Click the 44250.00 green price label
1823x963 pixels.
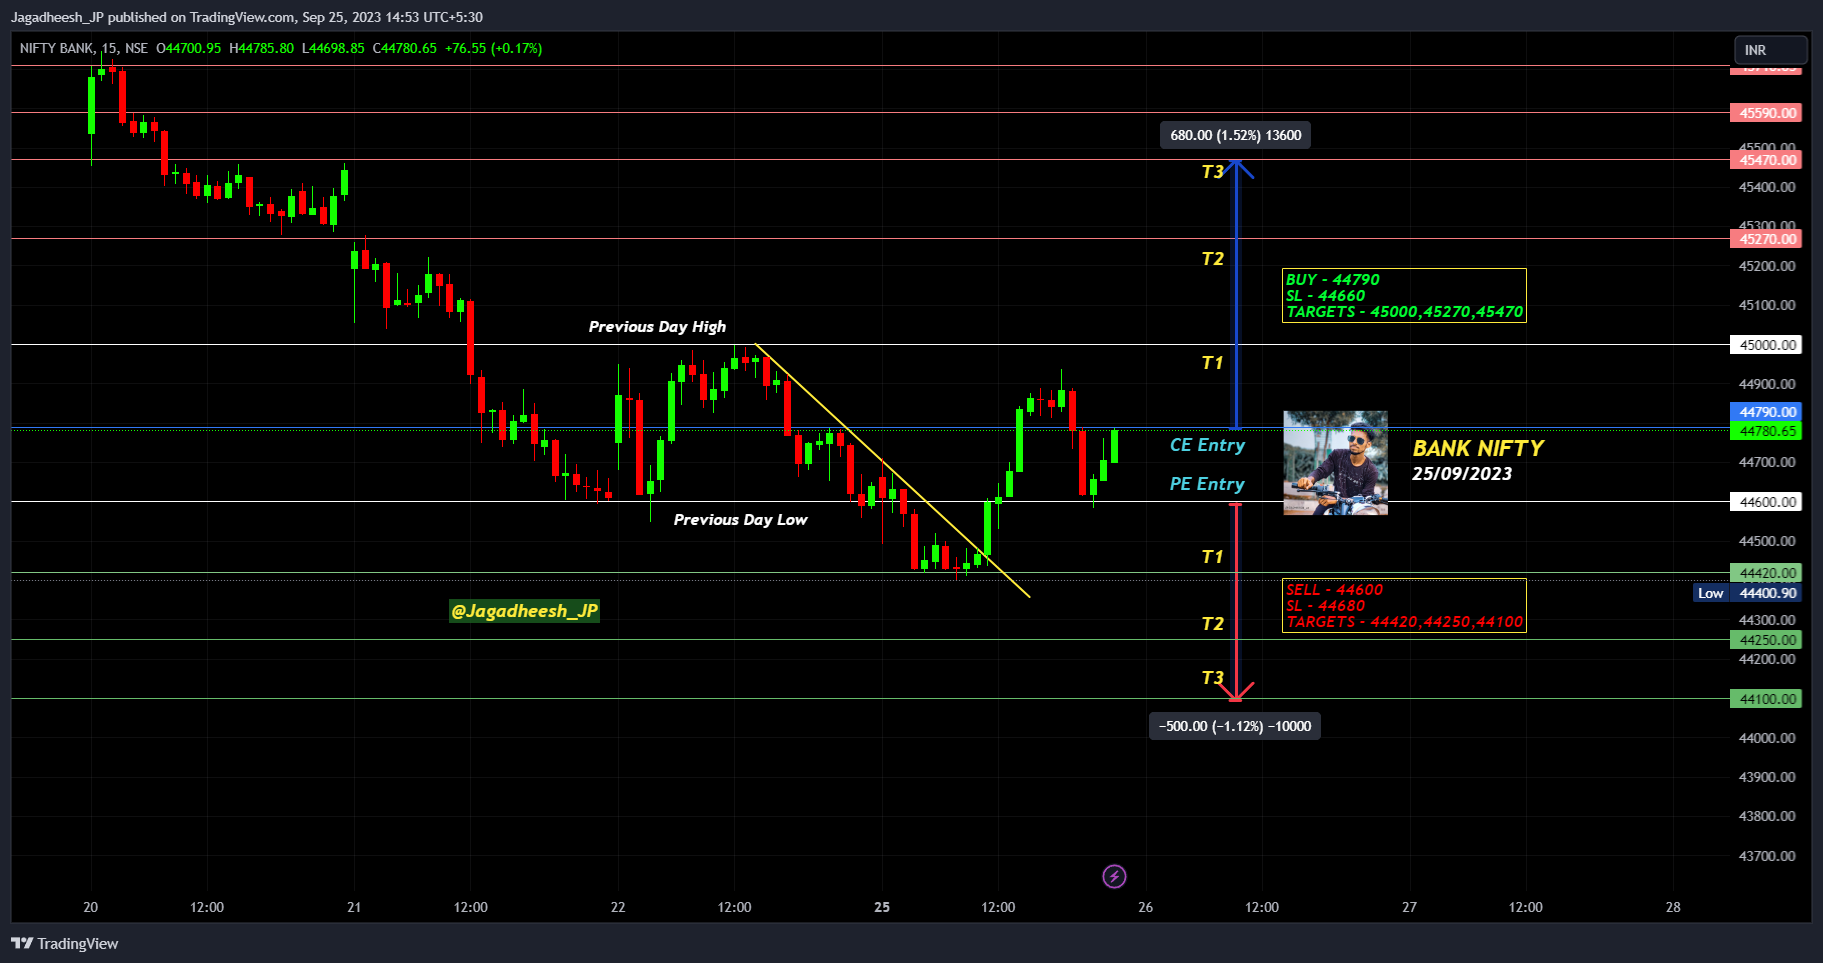click(1766, 640)
